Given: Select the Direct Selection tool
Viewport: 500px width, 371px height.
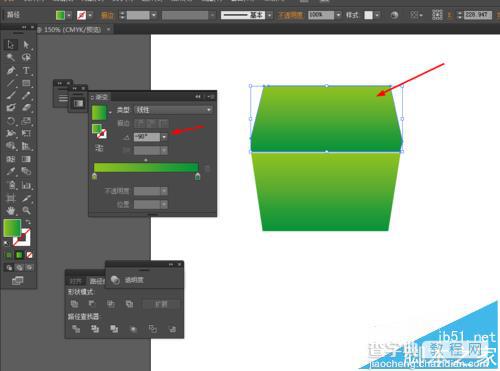Looking at the screenshot, I should [26, 45].
